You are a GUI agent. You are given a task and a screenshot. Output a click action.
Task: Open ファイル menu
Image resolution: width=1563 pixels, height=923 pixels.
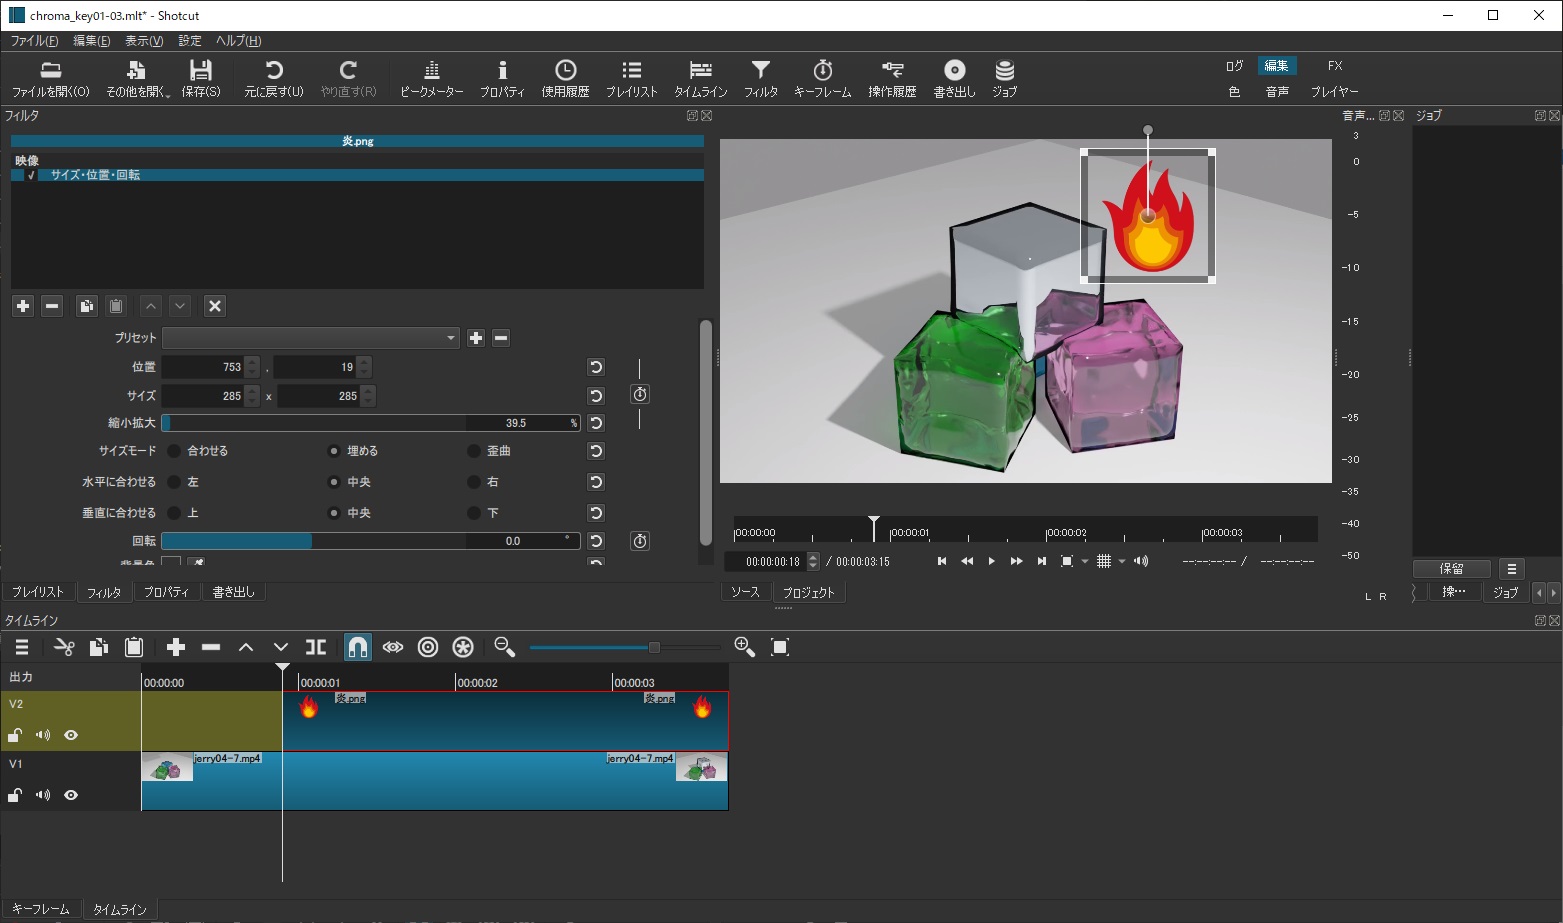[x=35, y=41]
